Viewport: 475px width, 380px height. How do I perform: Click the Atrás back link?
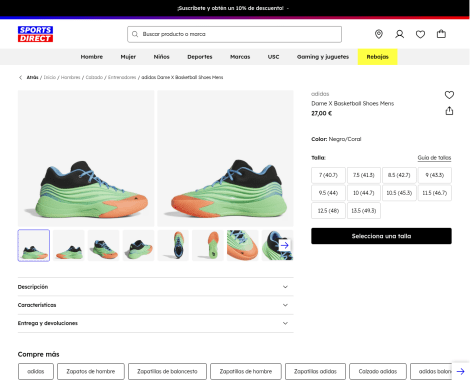pos(32,77)
